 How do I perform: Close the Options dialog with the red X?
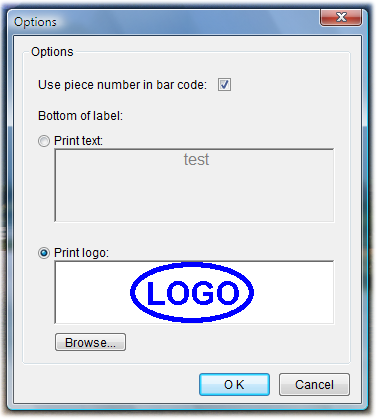click(x=341, y=17)
